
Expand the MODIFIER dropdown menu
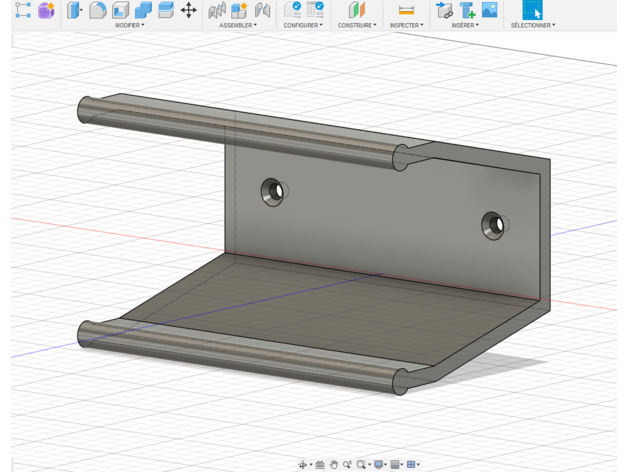point(130,26)
